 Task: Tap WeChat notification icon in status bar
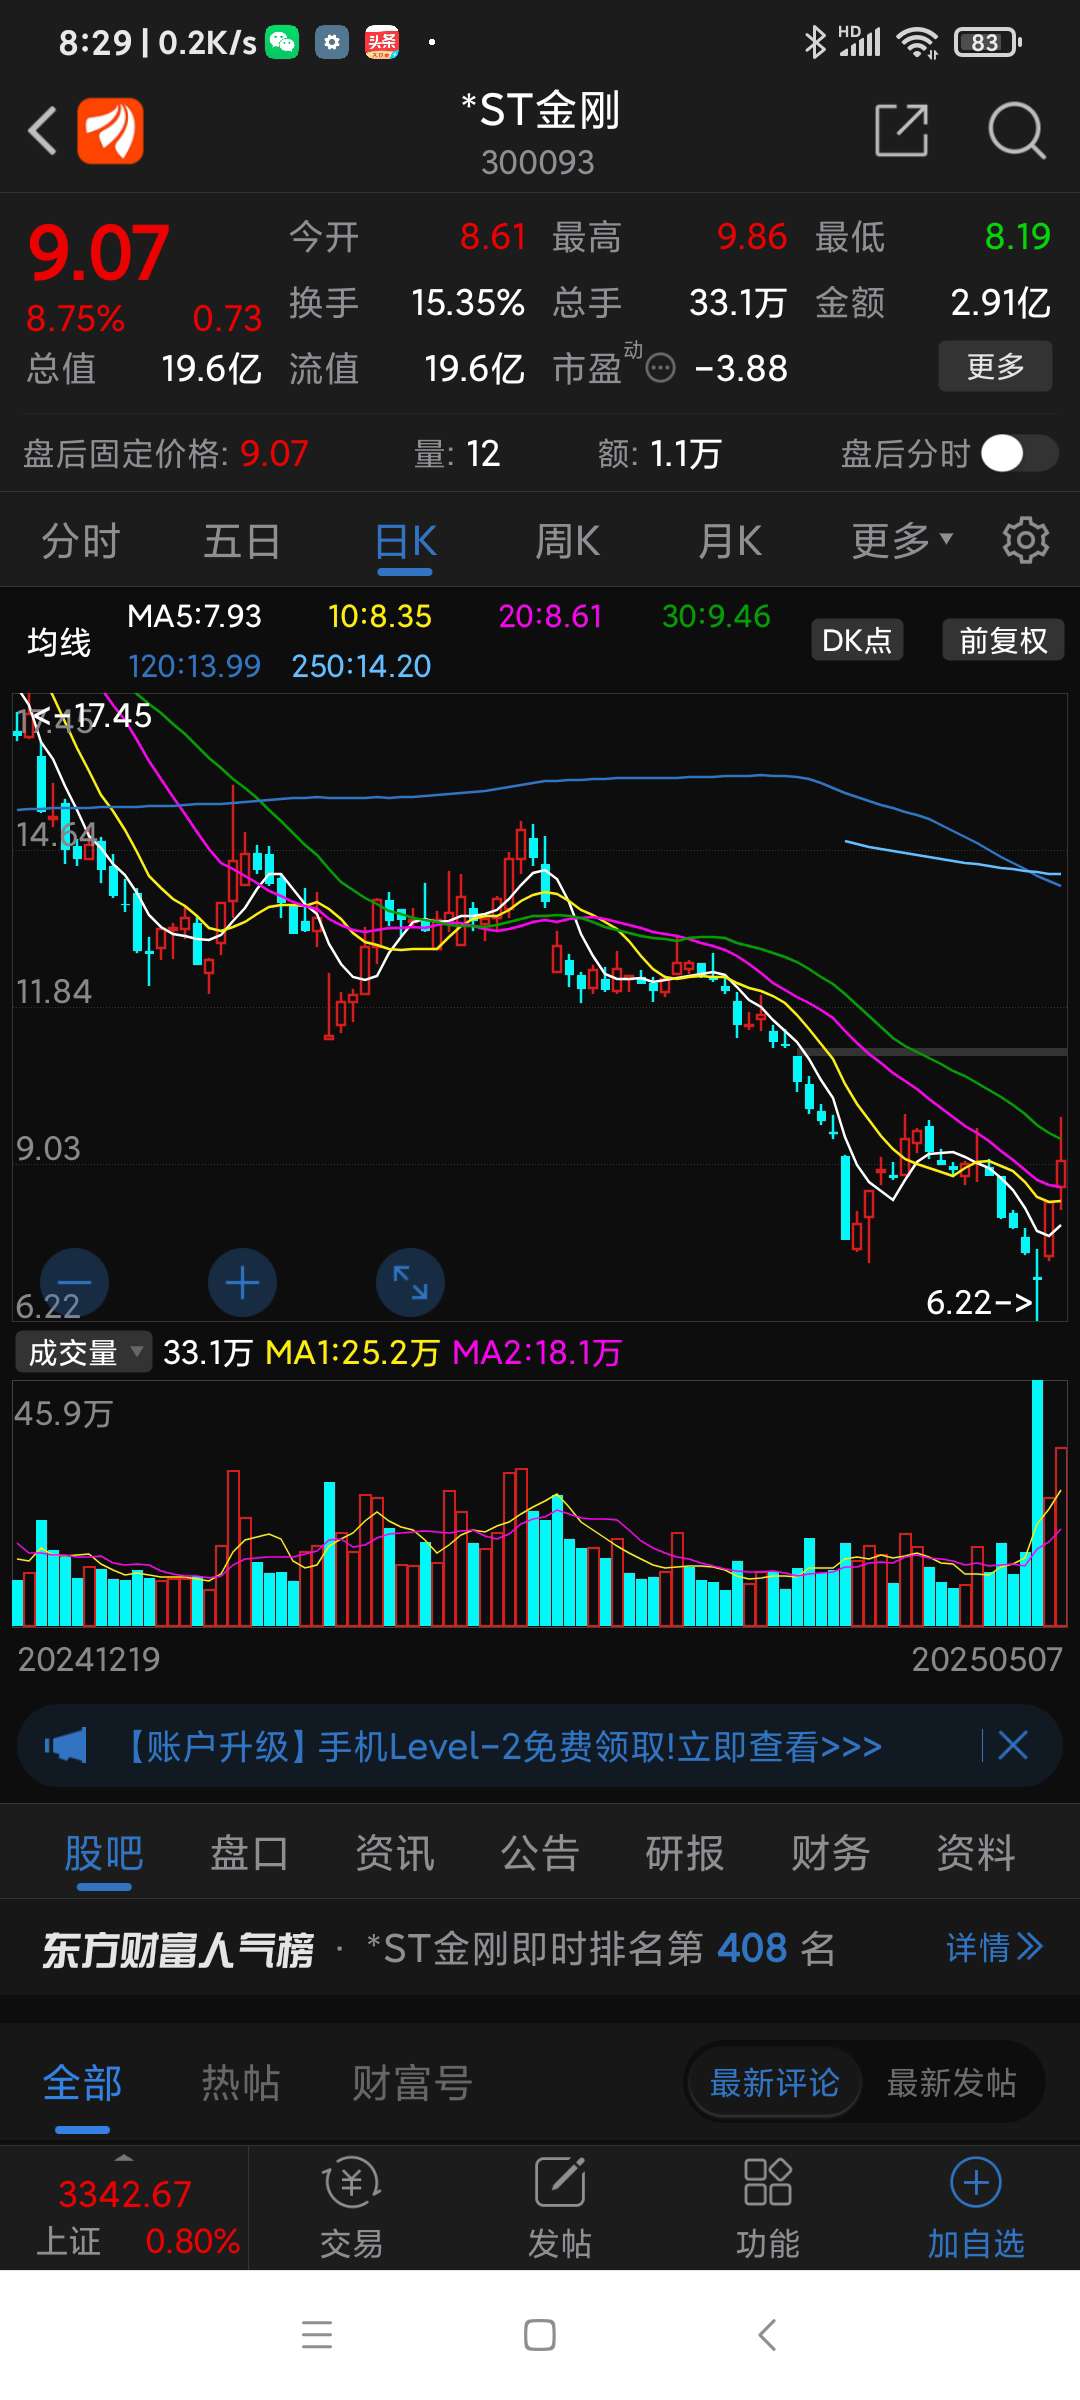coord(282,42)
